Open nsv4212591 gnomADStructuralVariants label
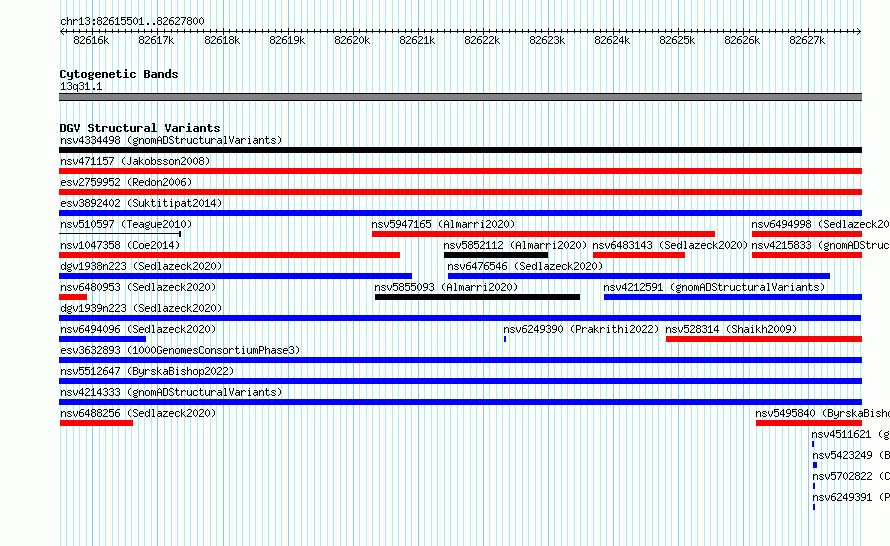 (714, 287)
